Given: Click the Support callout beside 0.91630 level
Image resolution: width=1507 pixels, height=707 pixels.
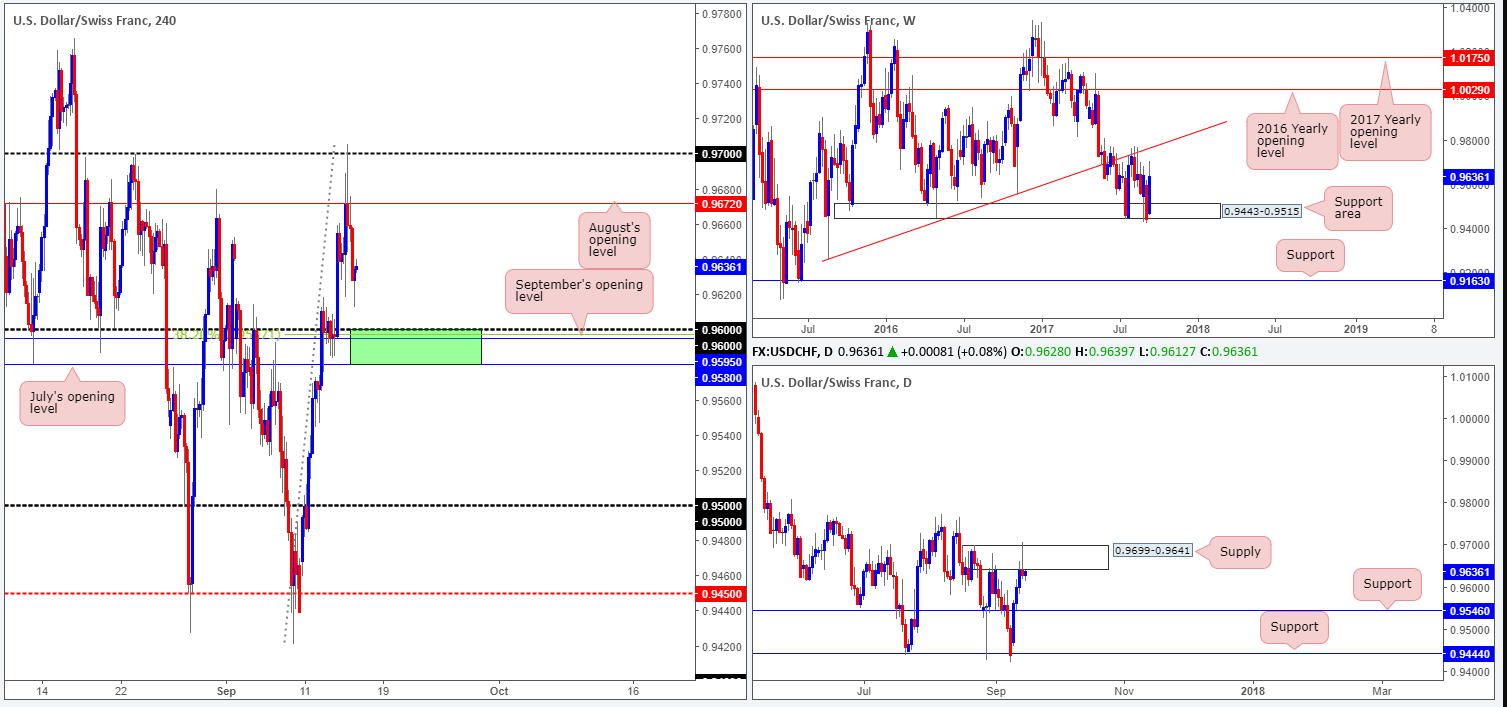Looking at the screenshot, I should tap(1310, 255).
